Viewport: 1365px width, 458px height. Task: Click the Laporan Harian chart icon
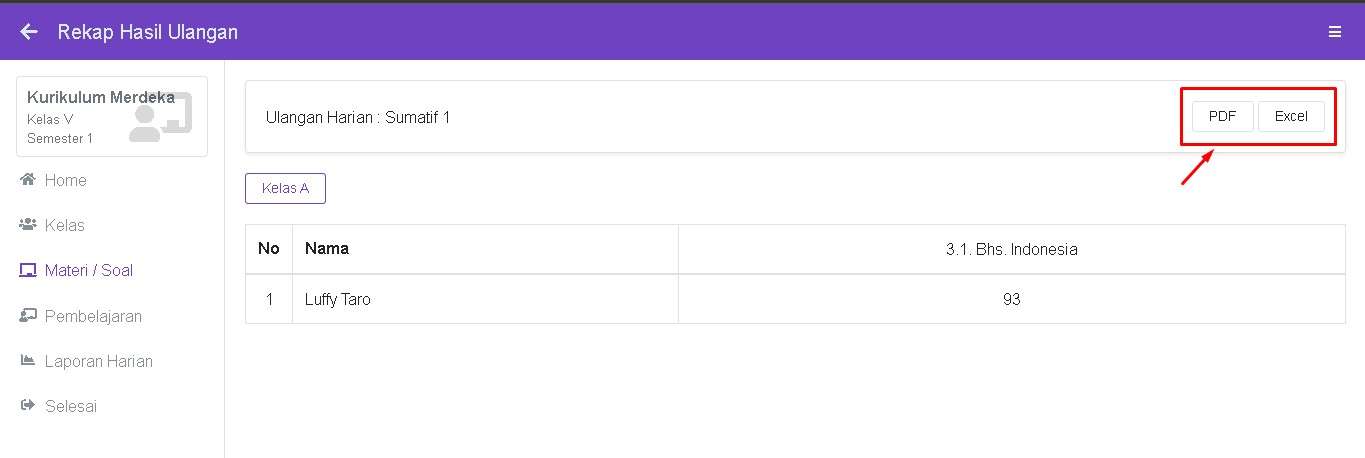point(28,361)
